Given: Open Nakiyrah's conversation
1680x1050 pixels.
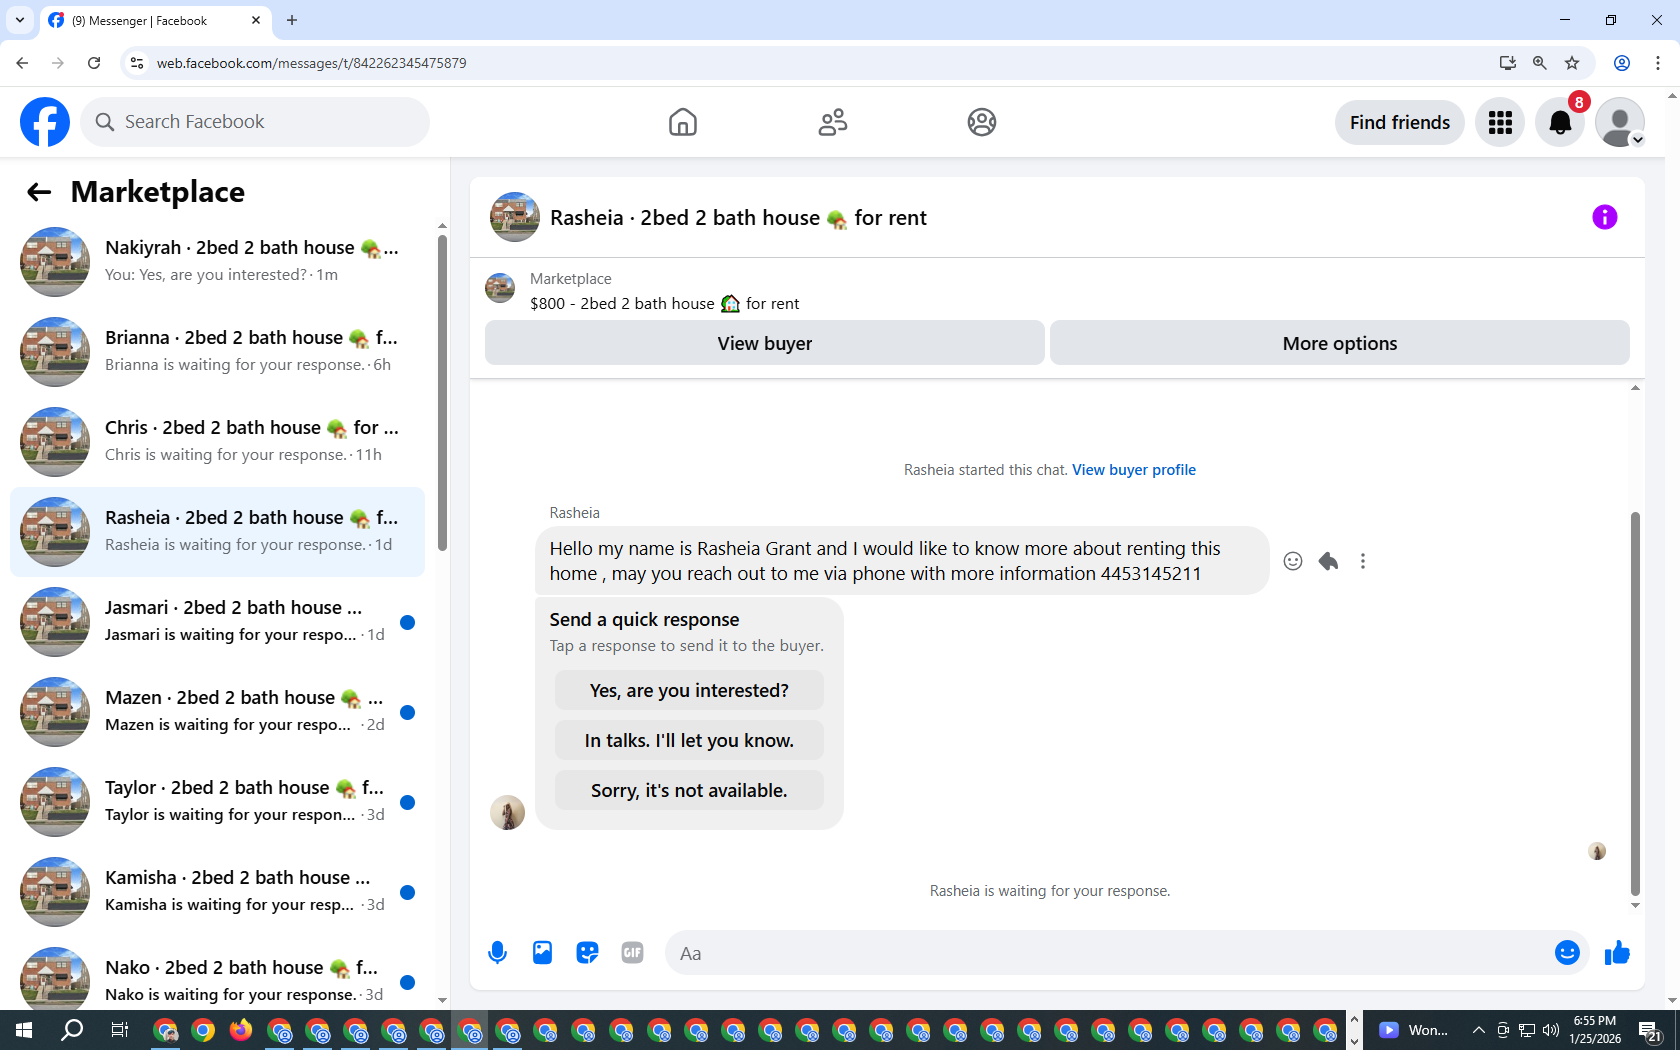Looking at the screenshot, I should [x=218, y=262].
